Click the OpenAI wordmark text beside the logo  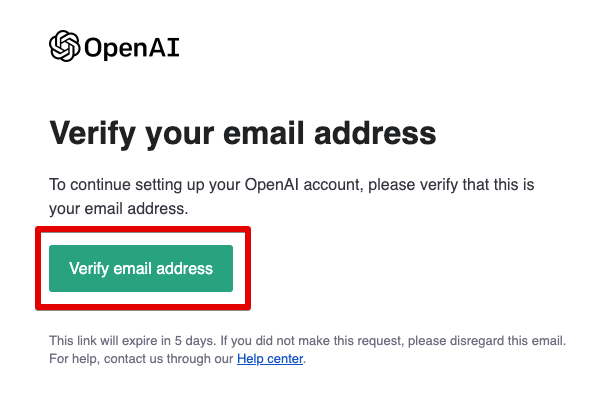tap(132, 47)
